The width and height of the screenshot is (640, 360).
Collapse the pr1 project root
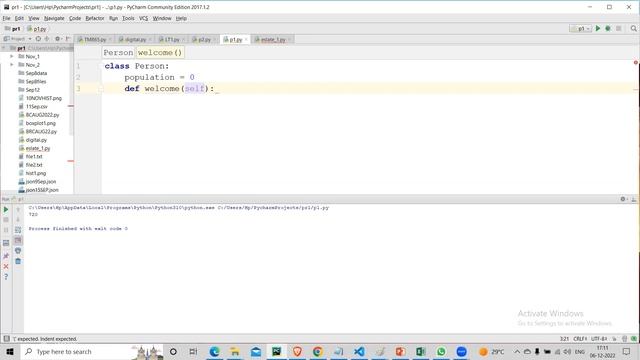(x=4, y=48)
